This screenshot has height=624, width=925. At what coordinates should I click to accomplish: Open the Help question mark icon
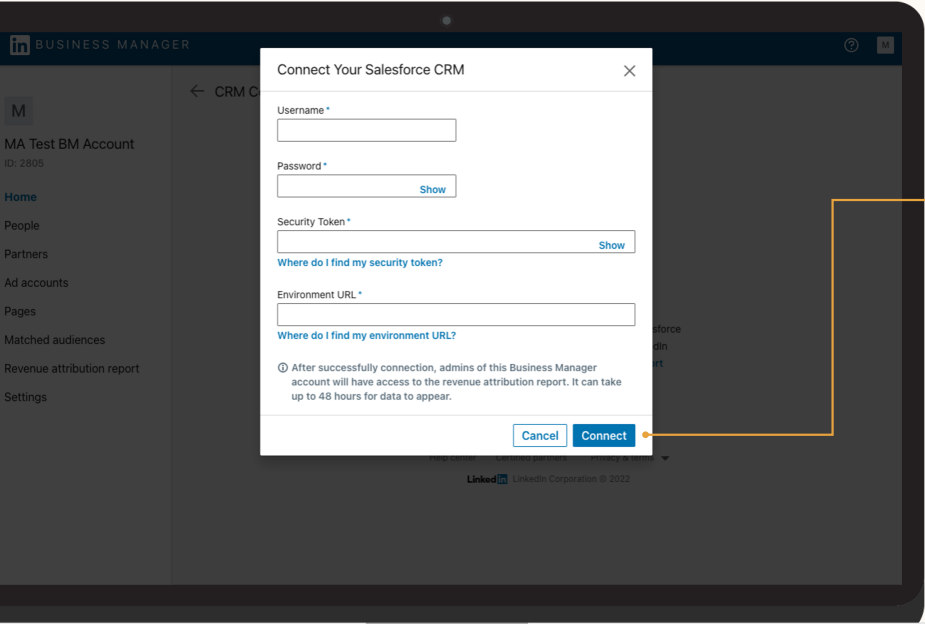851,44
